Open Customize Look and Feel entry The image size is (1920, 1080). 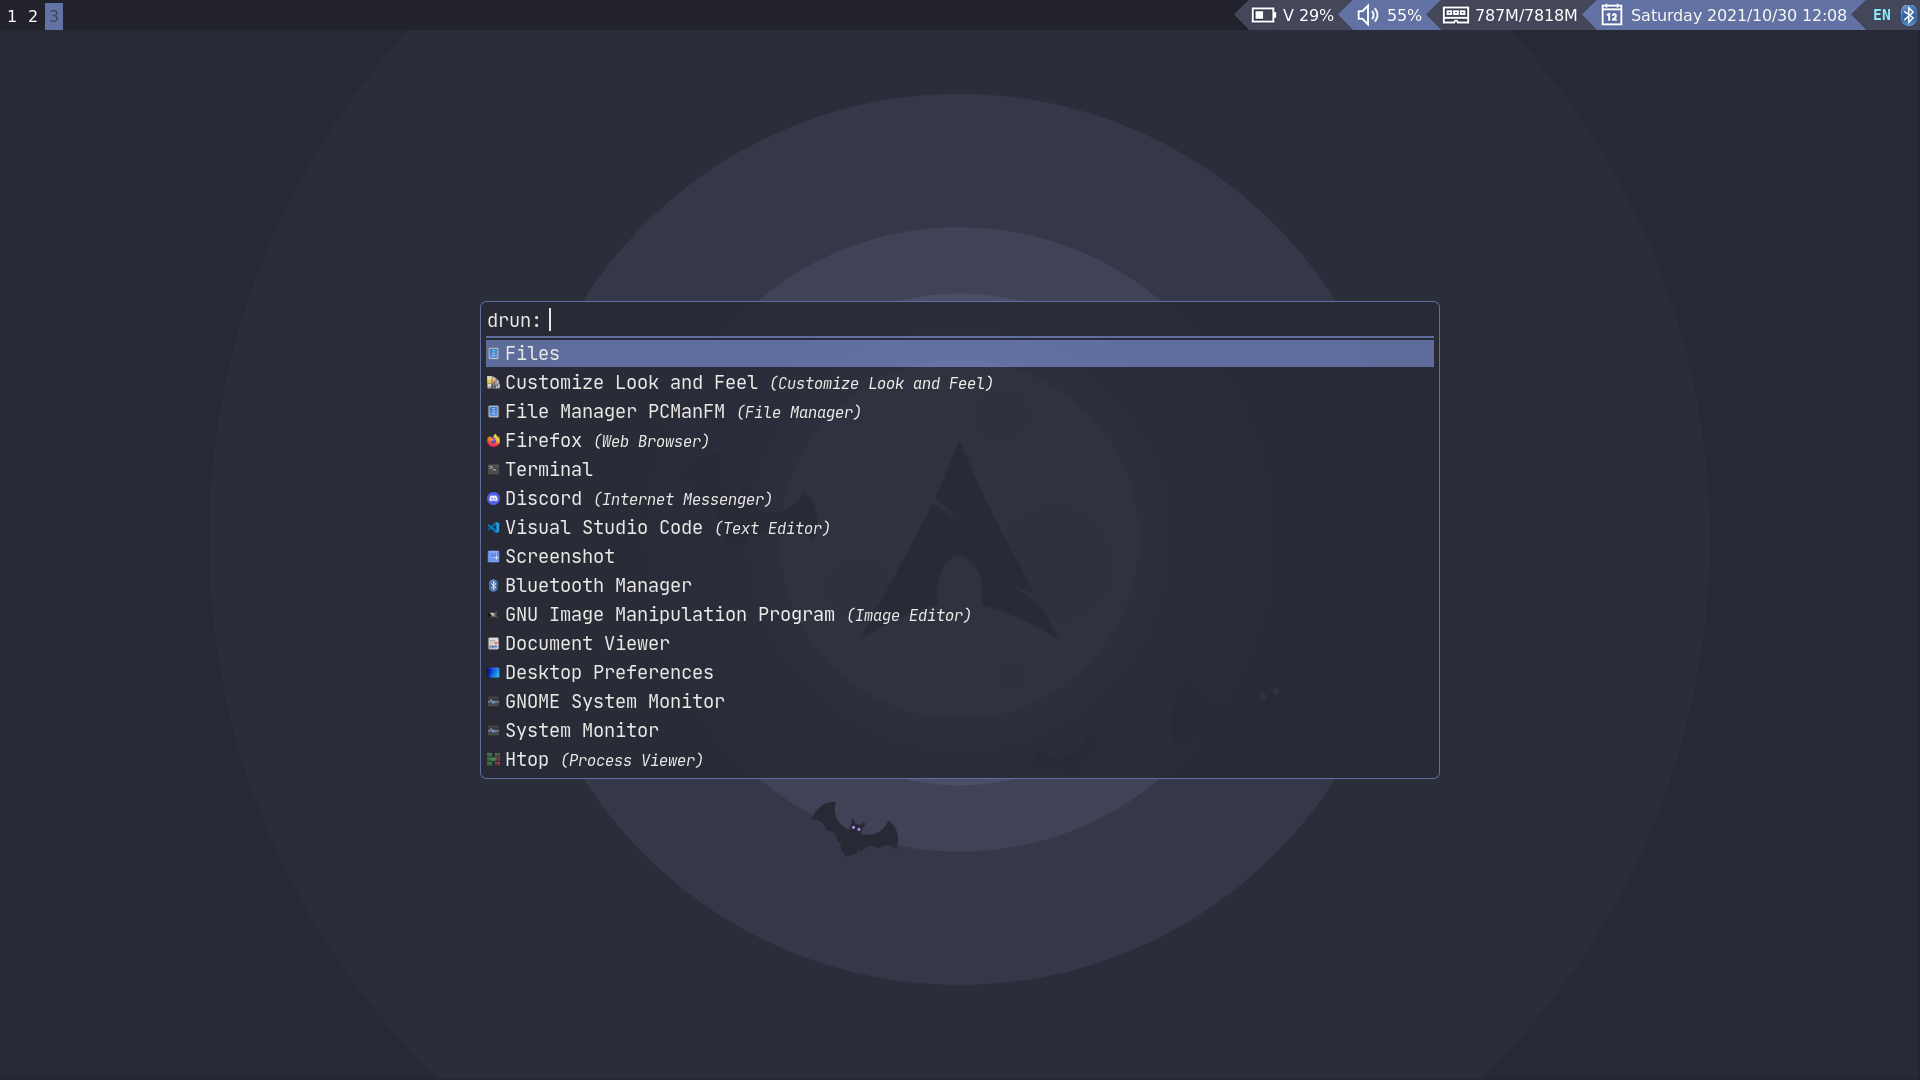(x=631, y=383)
